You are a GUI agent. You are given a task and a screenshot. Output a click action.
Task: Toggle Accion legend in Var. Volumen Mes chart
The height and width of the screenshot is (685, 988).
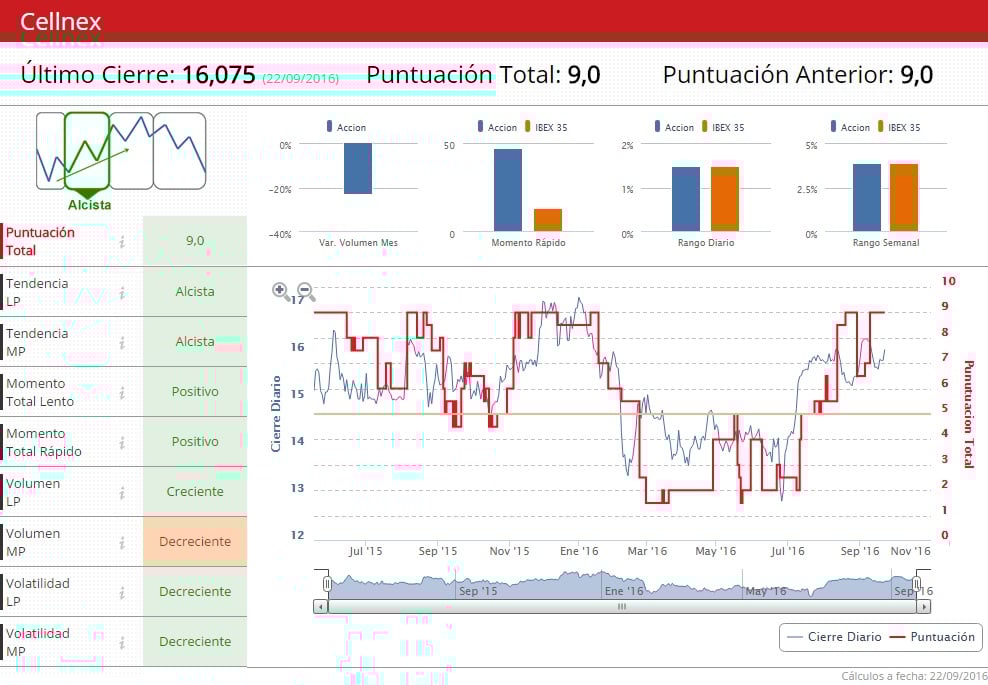pos(346,127)
